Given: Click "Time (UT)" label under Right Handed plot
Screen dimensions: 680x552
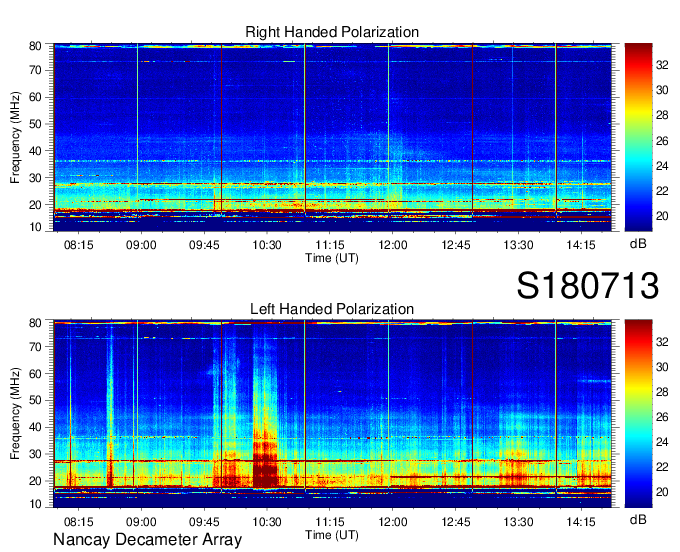Looking at the screenshot, I should point(332,258).
